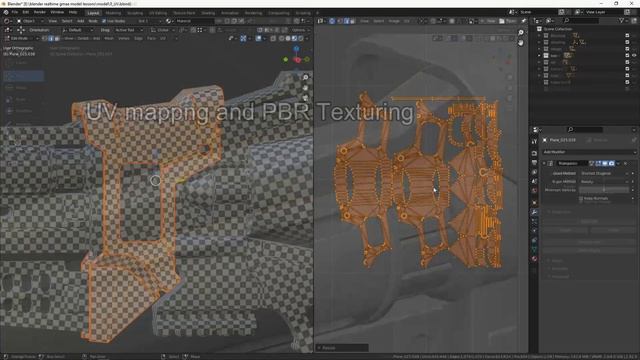The height and width of the screenshot is (360, 640).
Task: Open the viewport shading options dropdown arrow
Action: pyautogui.click(x=307, y=38)
